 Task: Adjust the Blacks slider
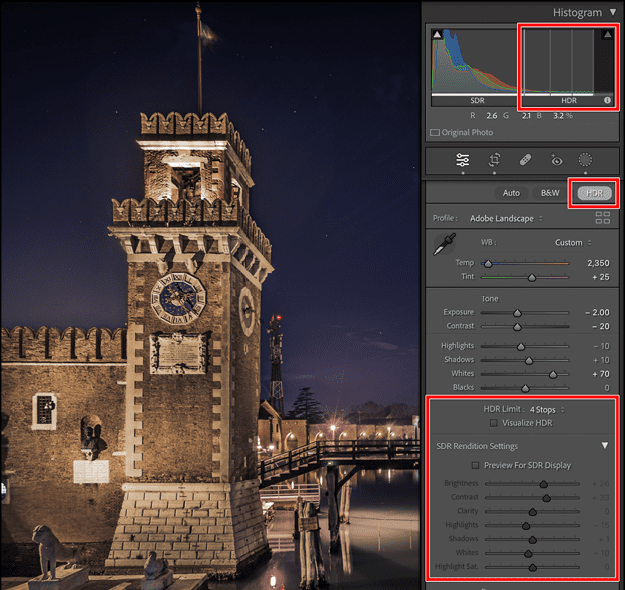coord(525,388)
